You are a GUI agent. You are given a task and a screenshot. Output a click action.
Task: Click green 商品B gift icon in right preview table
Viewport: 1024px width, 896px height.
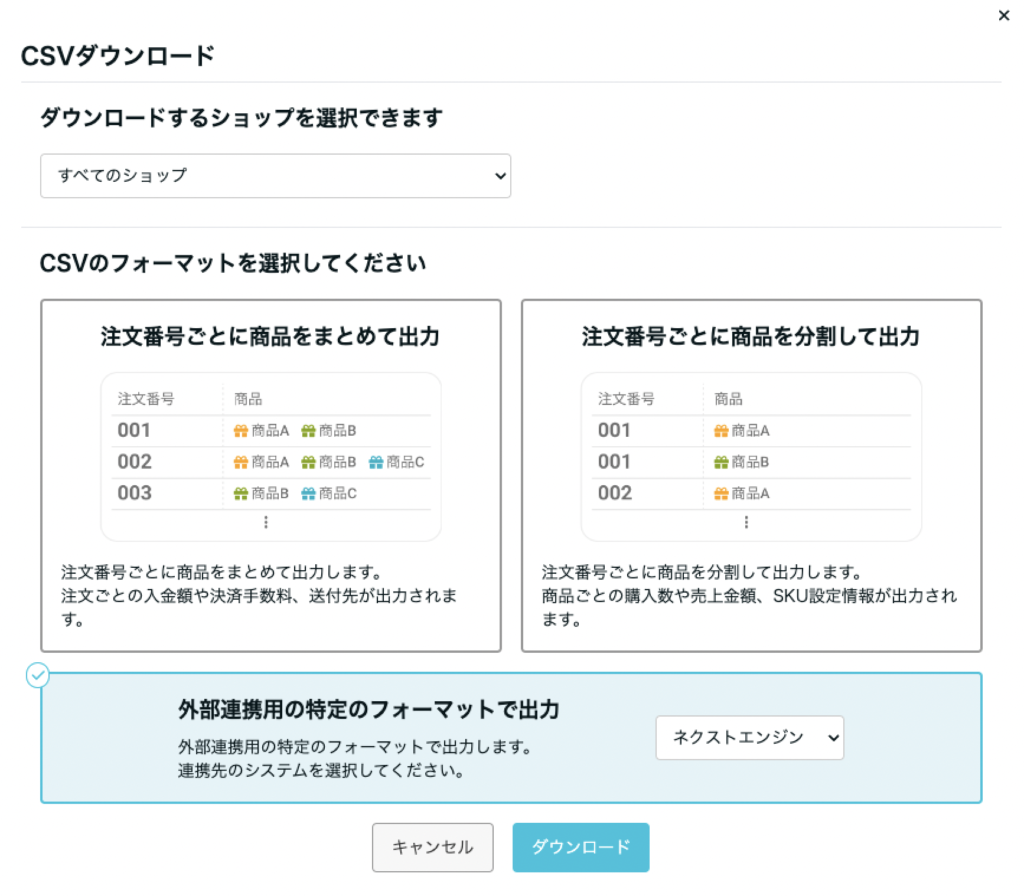721,462
